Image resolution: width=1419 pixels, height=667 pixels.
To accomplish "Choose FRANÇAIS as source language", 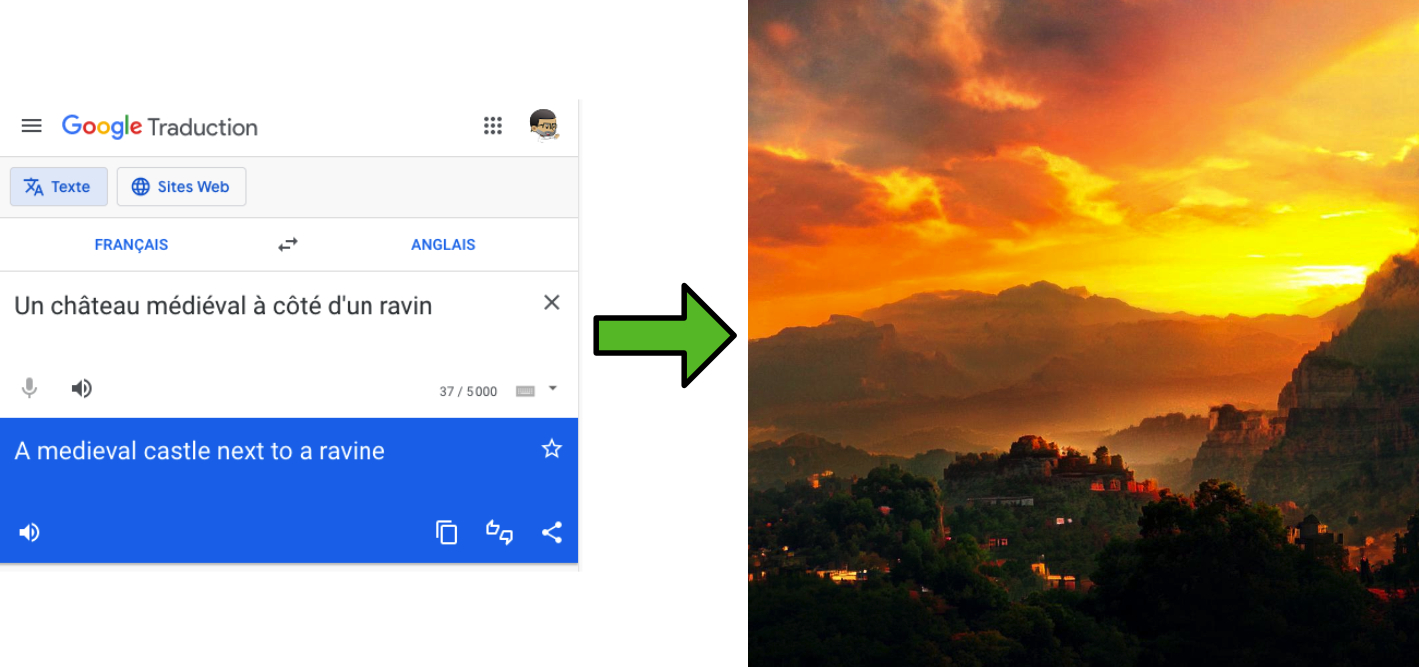I will (131, 245).
